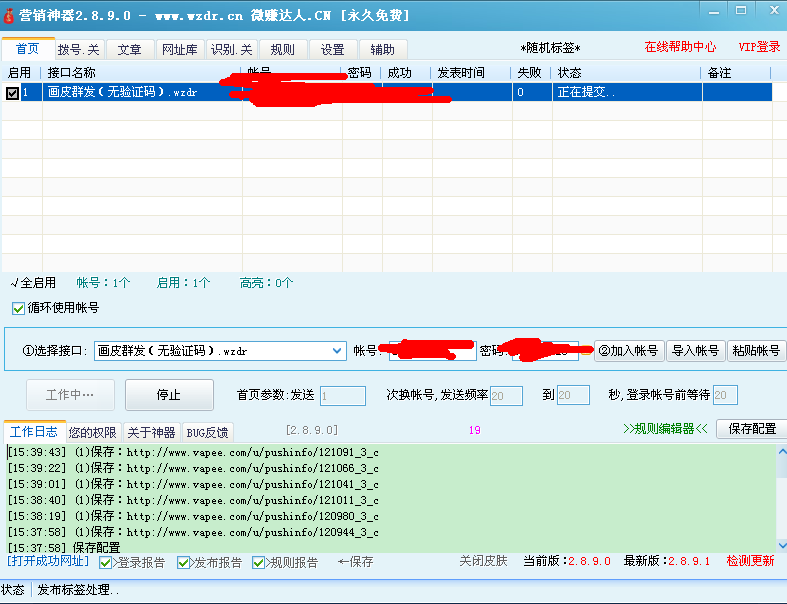Screen dimensions: 787x604
Task: Click the 导入帐号 button
Action: point(695,351)
